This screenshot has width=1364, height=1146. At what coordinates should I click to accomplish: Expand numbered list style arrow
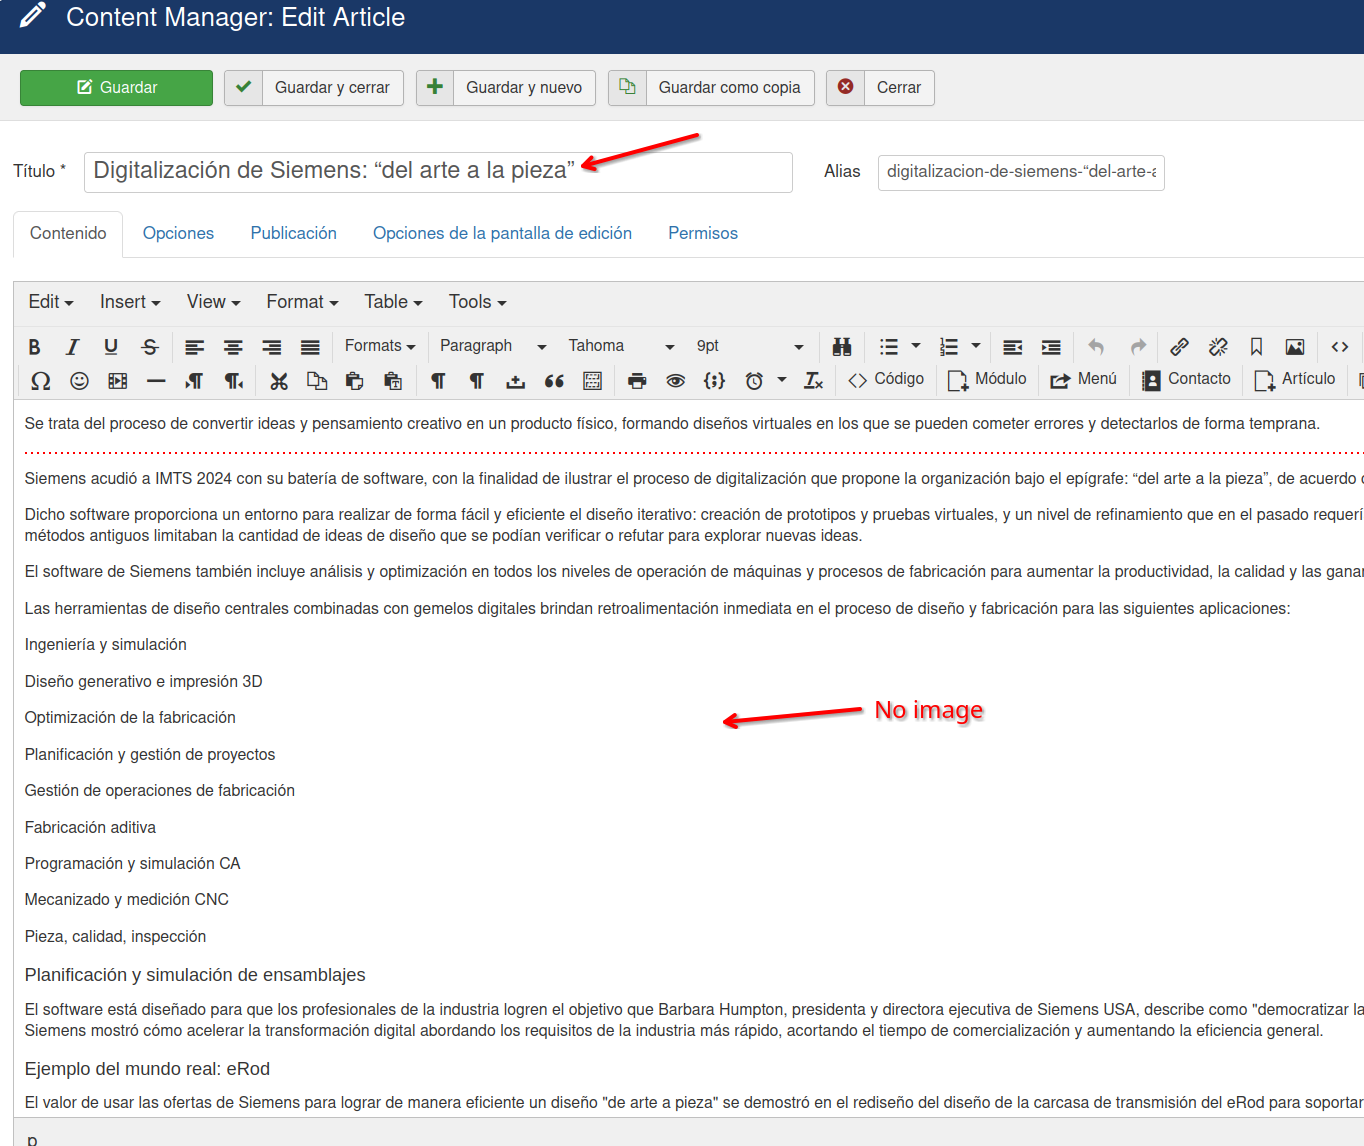coord(976,347)
